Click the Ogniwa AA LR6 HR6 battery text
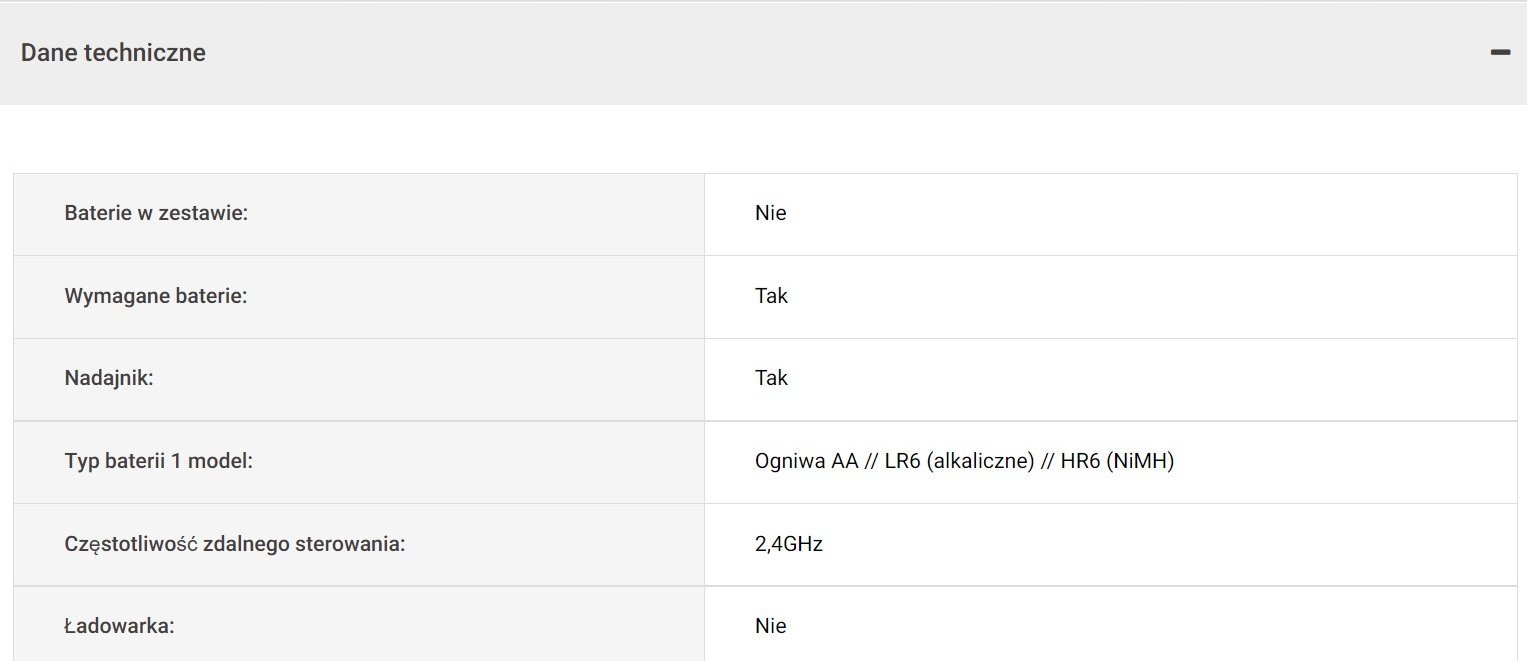 click(964, 462)
